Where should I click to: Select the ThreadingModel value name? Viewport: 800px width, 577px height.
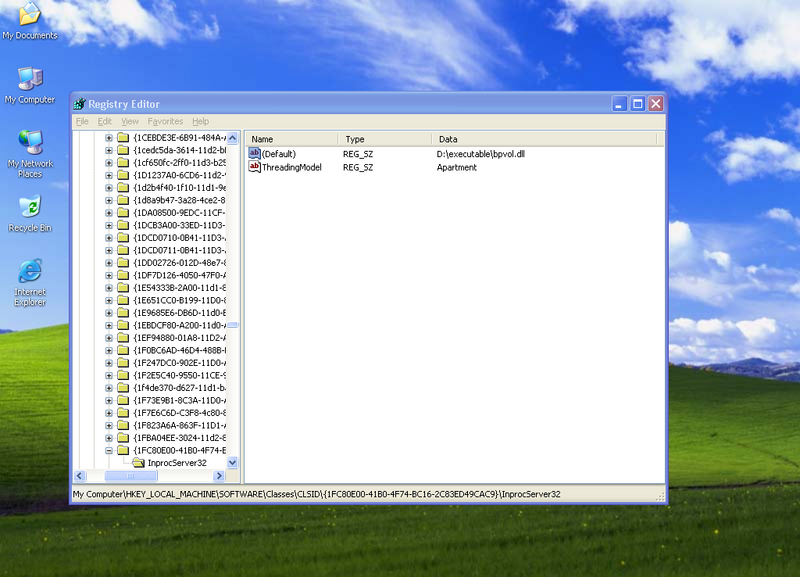tap(292, 167)
